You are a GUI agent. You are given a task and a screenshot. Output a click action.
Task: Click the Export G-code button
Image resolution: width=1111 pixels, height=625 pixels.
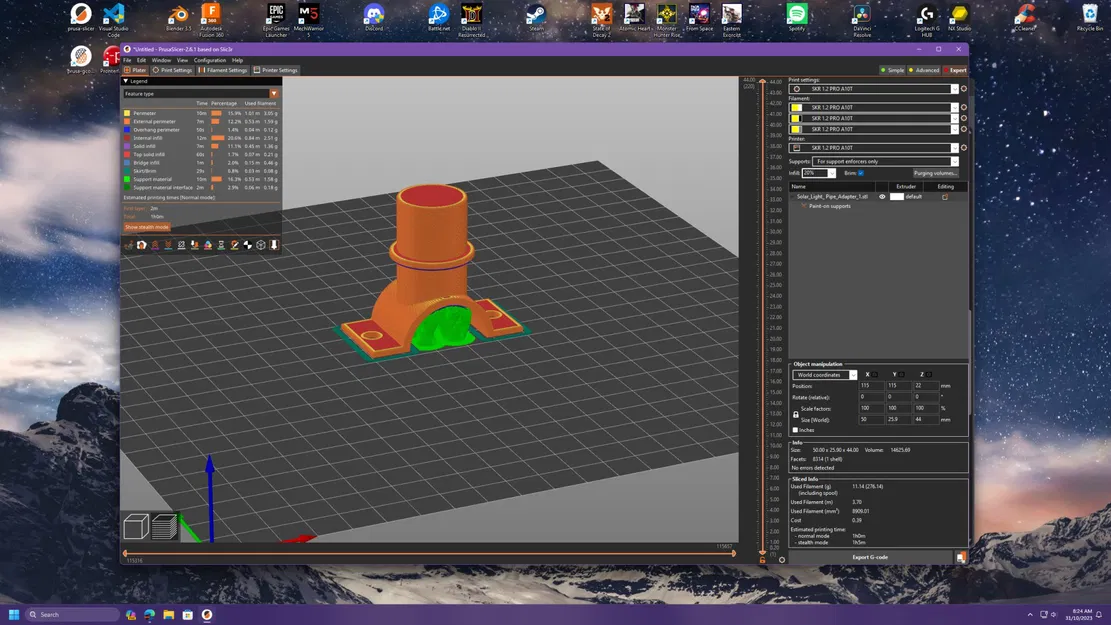869,557
